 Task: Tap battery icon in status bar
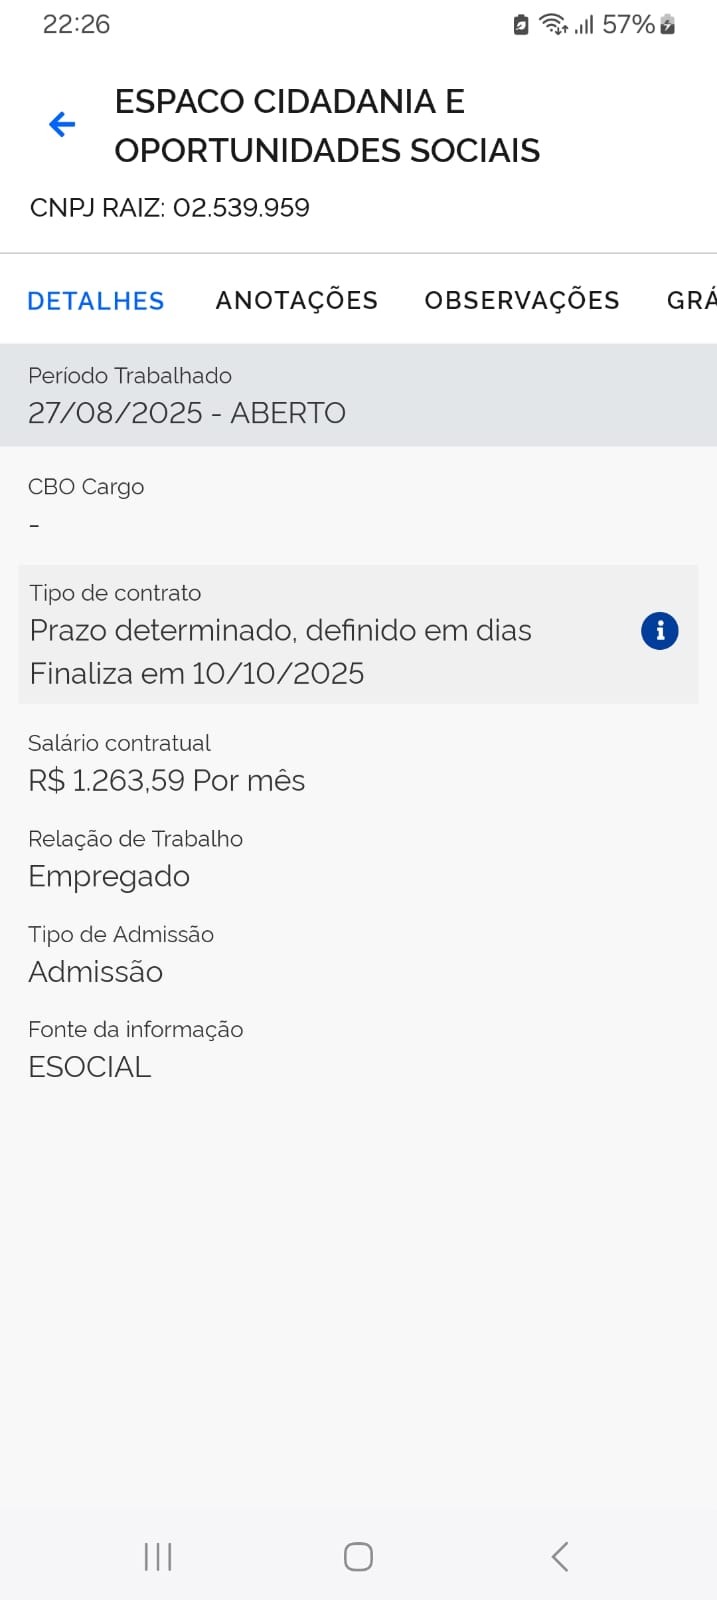pyautogui.click(x=668, y=25)
